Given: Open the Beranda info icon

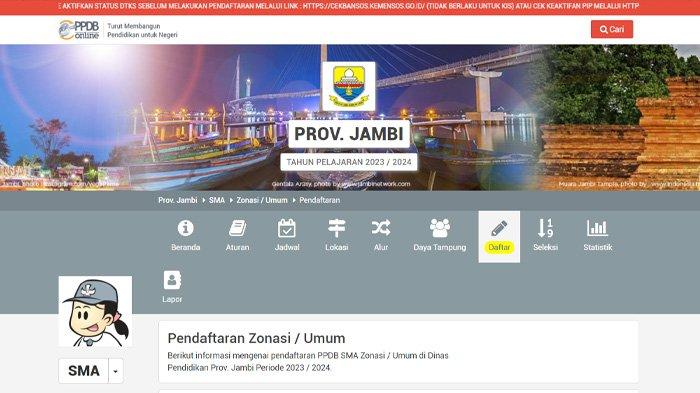Looking at the screenshot, I should (x=185, y=228).
